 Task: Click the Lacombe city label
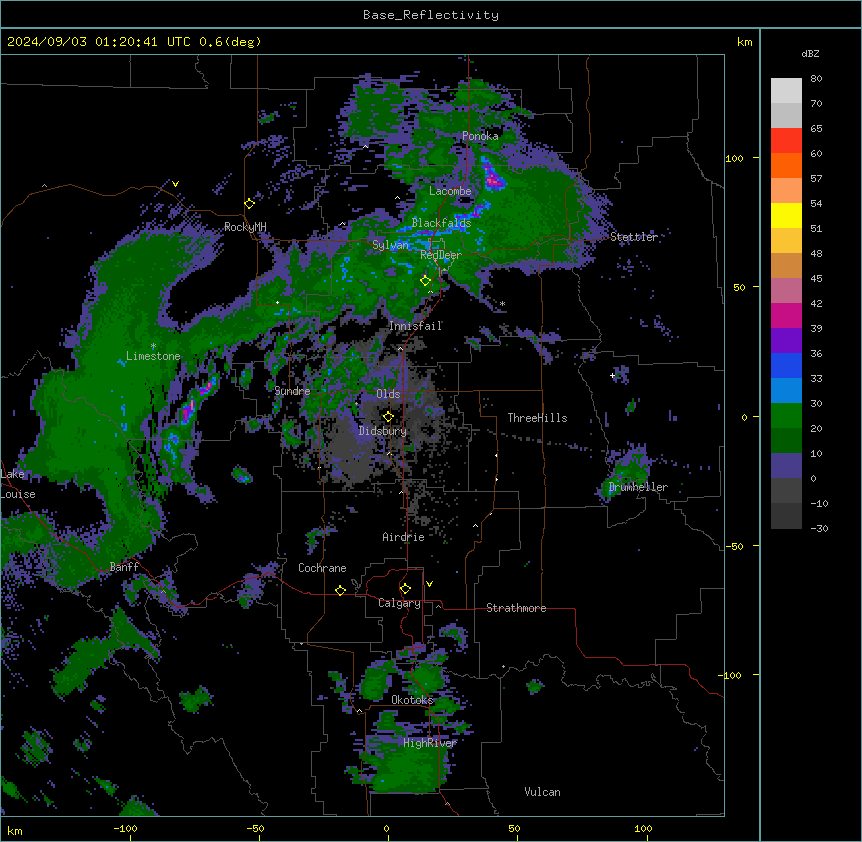coord(450,191)
